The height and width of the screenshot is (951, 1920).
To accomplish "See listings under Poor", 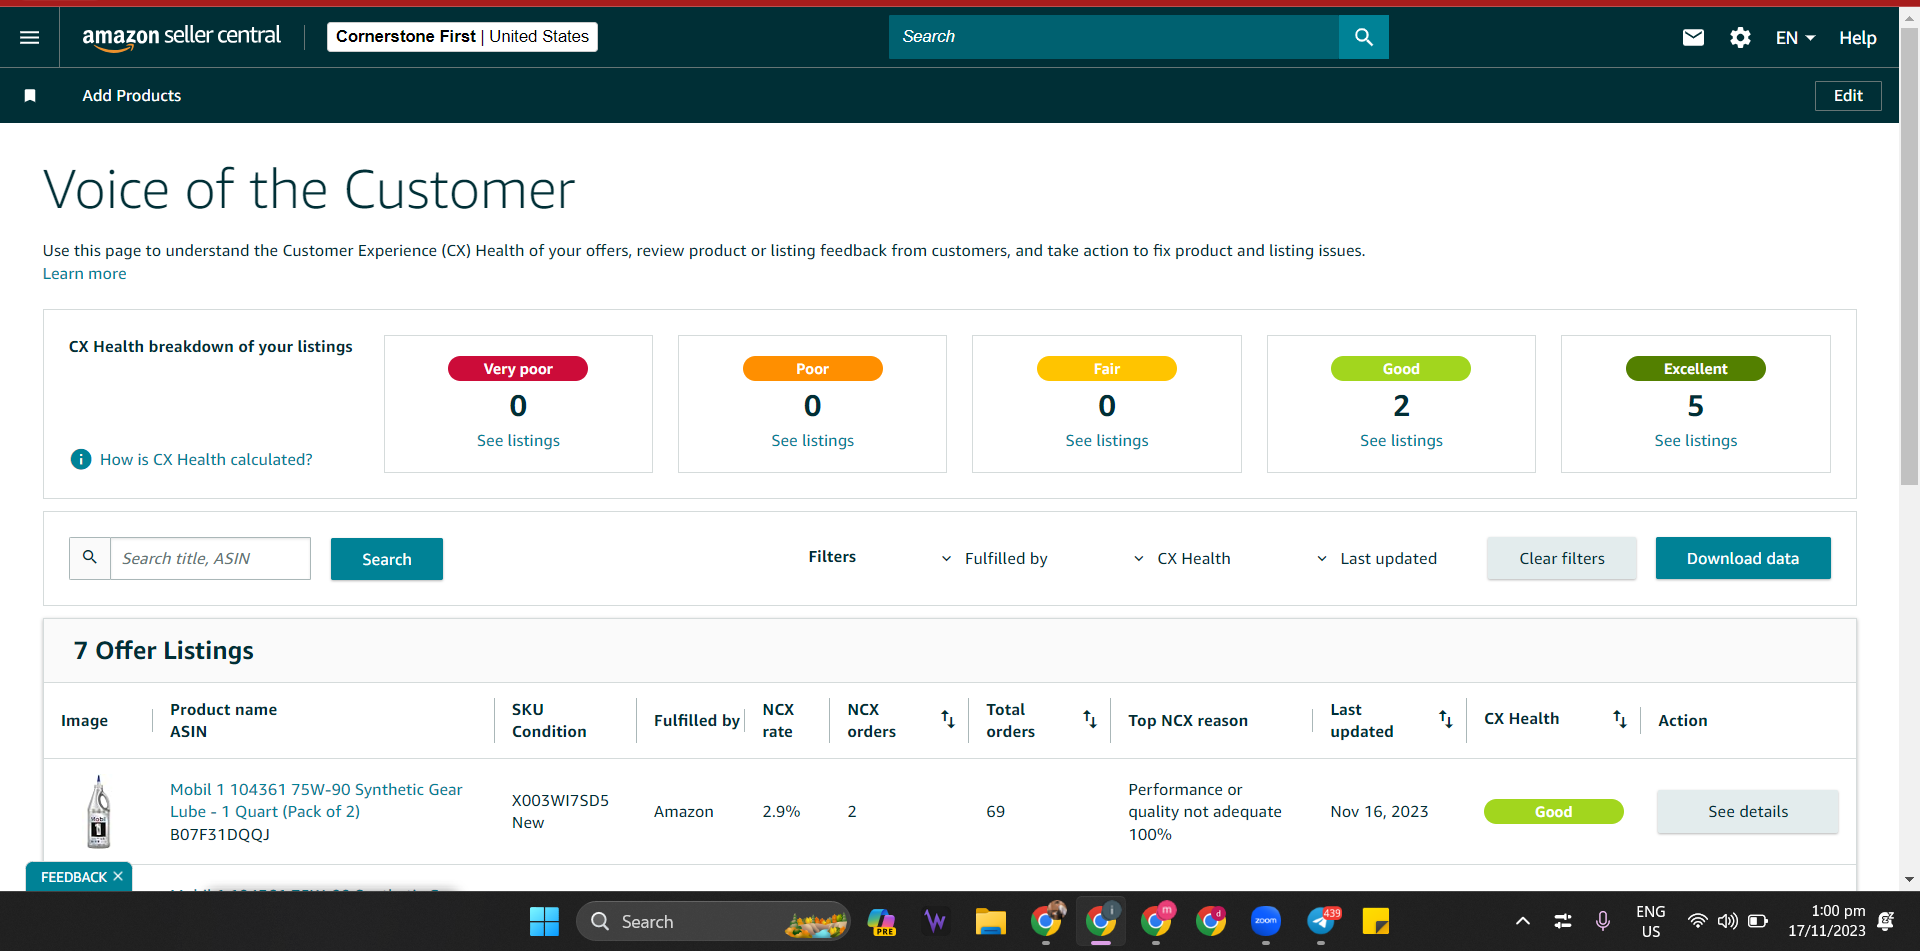I will tap(813, 441).
